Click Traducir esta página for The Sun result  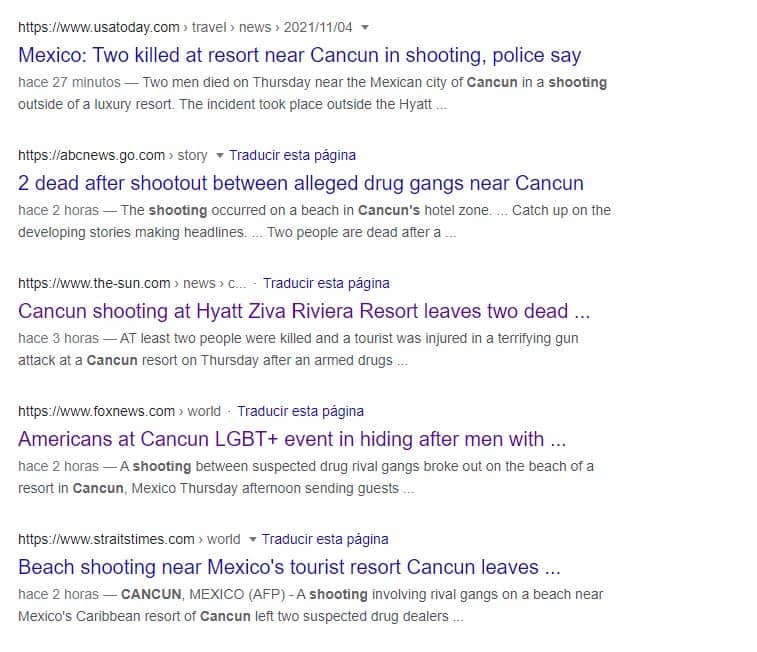tap(326, 283)
